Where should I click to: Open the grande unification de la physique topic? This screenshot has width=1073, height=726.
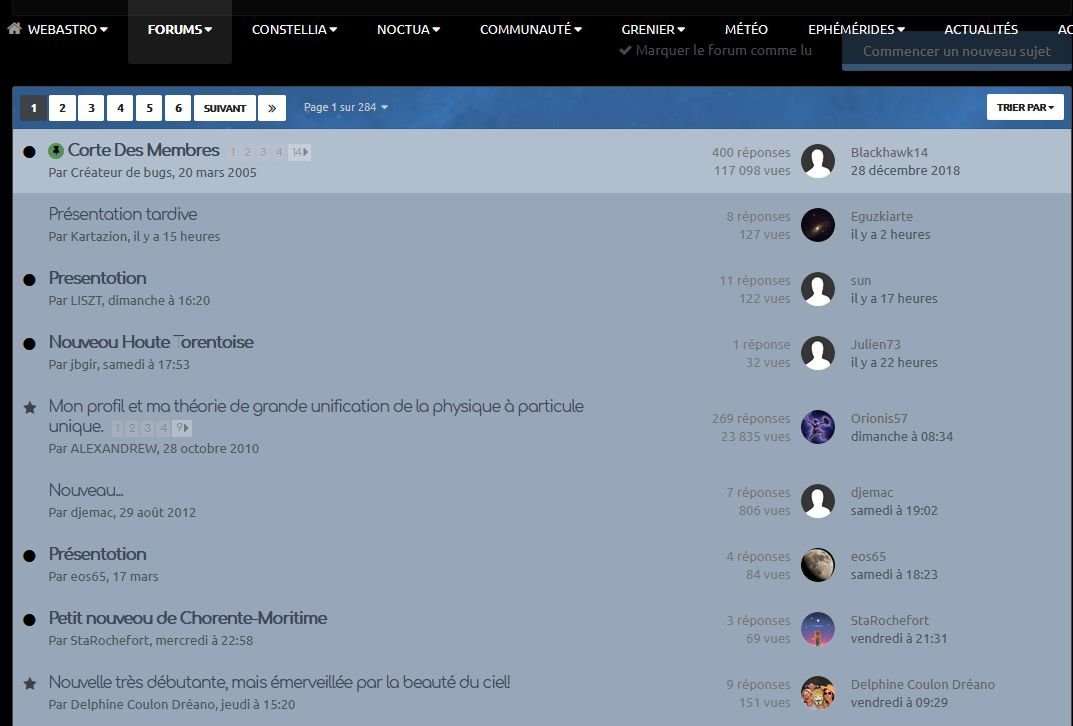315,416
